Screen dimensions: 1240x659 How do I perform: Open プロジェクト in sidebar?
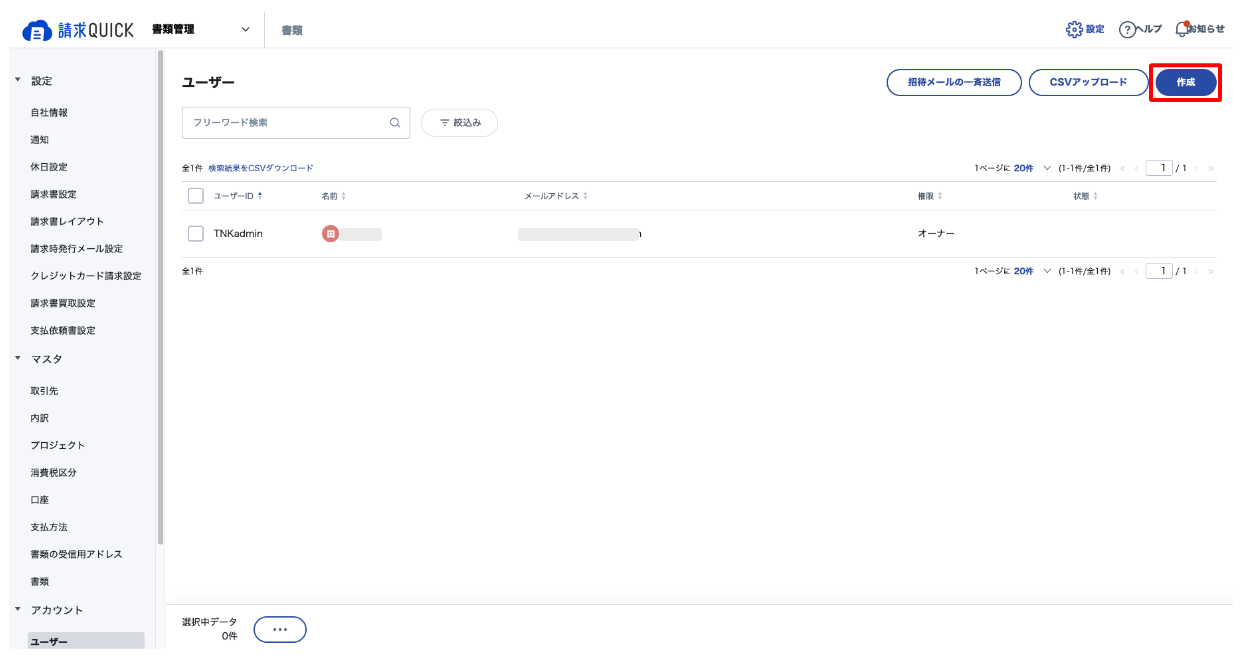pyautogui.click(x=58, y=445)
